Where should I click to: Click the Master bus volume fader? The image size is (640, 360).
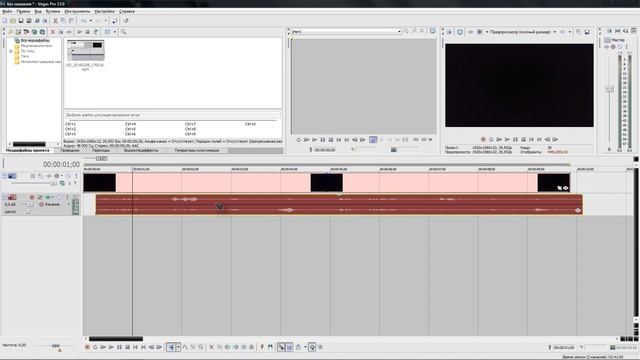[x=609, y=89]
